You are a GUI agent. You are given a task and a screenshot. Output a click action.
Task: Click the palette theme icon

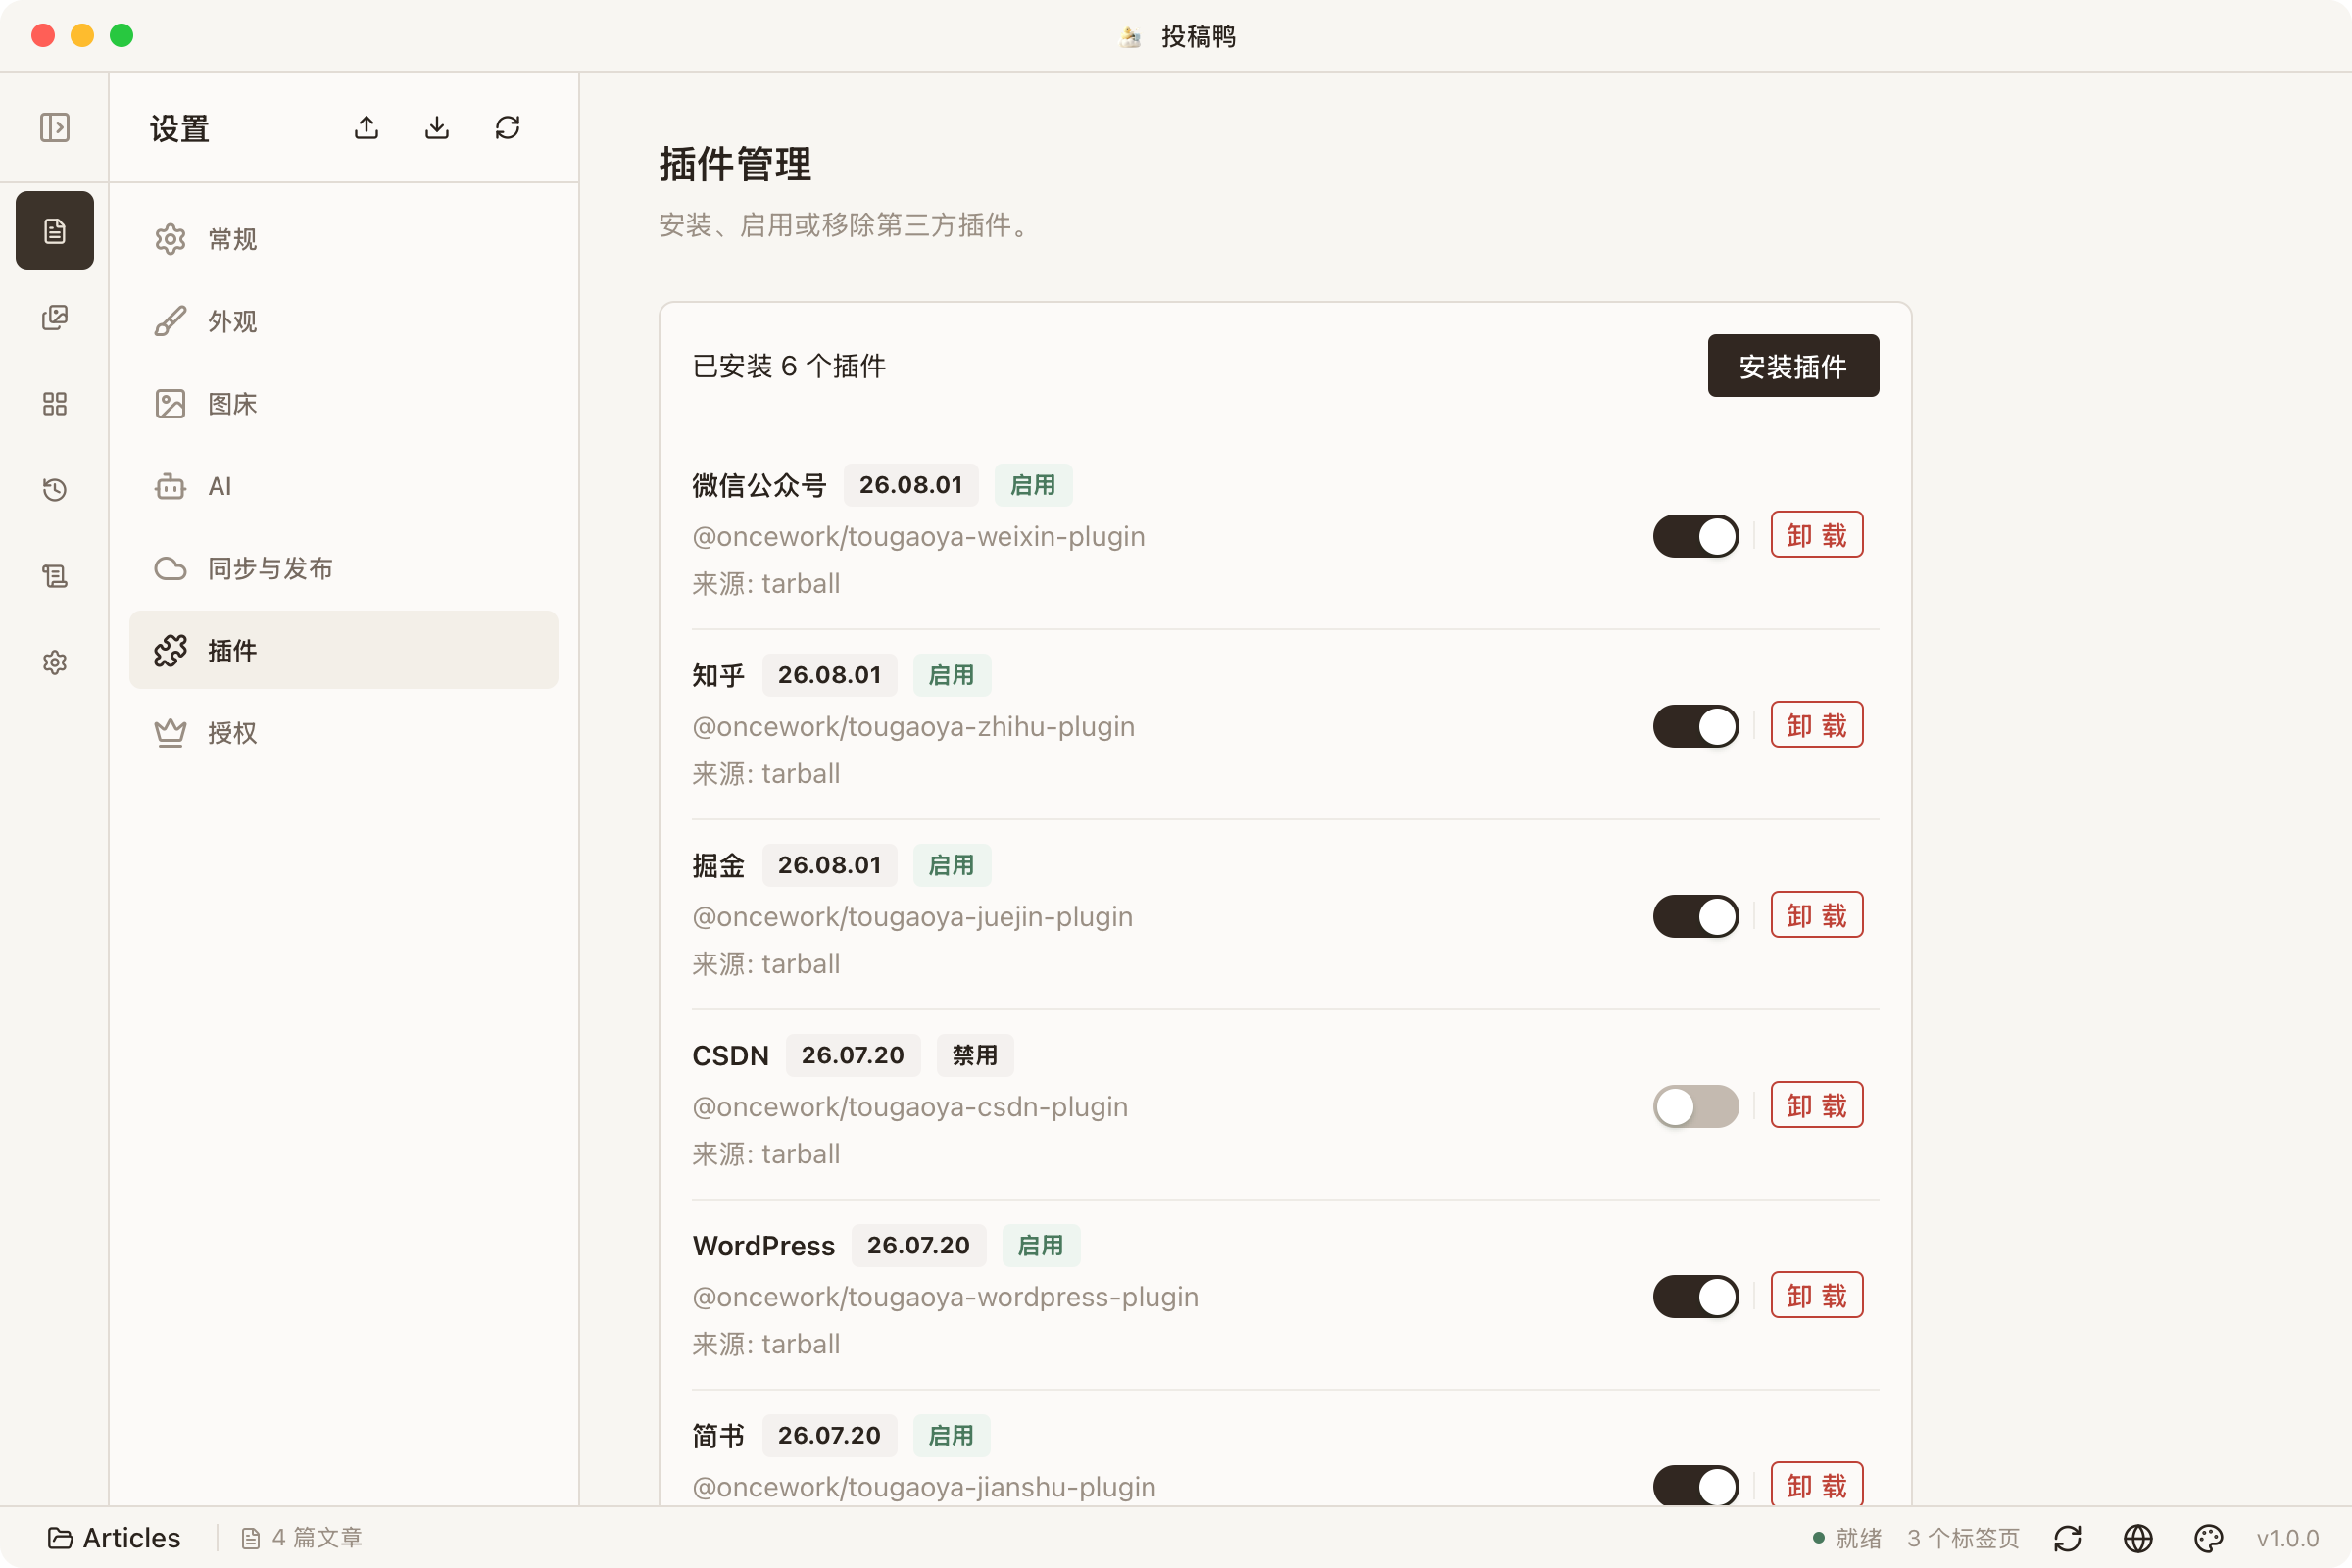point(2208,1538)
